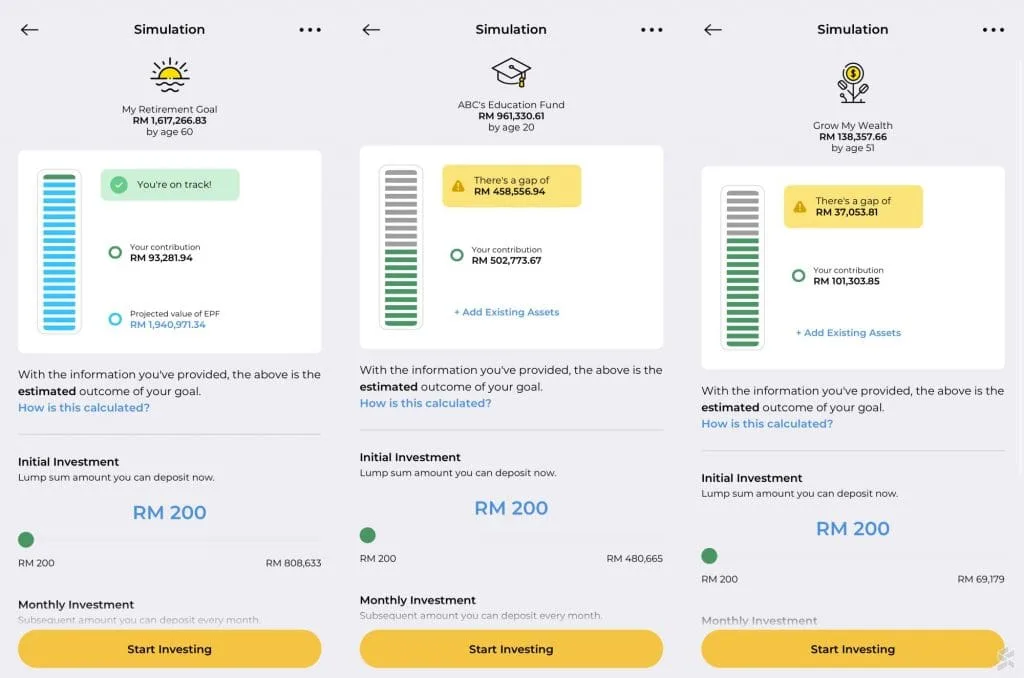
Task: Tap back arrow on Education Fund screen
Action: pos(371,30)
